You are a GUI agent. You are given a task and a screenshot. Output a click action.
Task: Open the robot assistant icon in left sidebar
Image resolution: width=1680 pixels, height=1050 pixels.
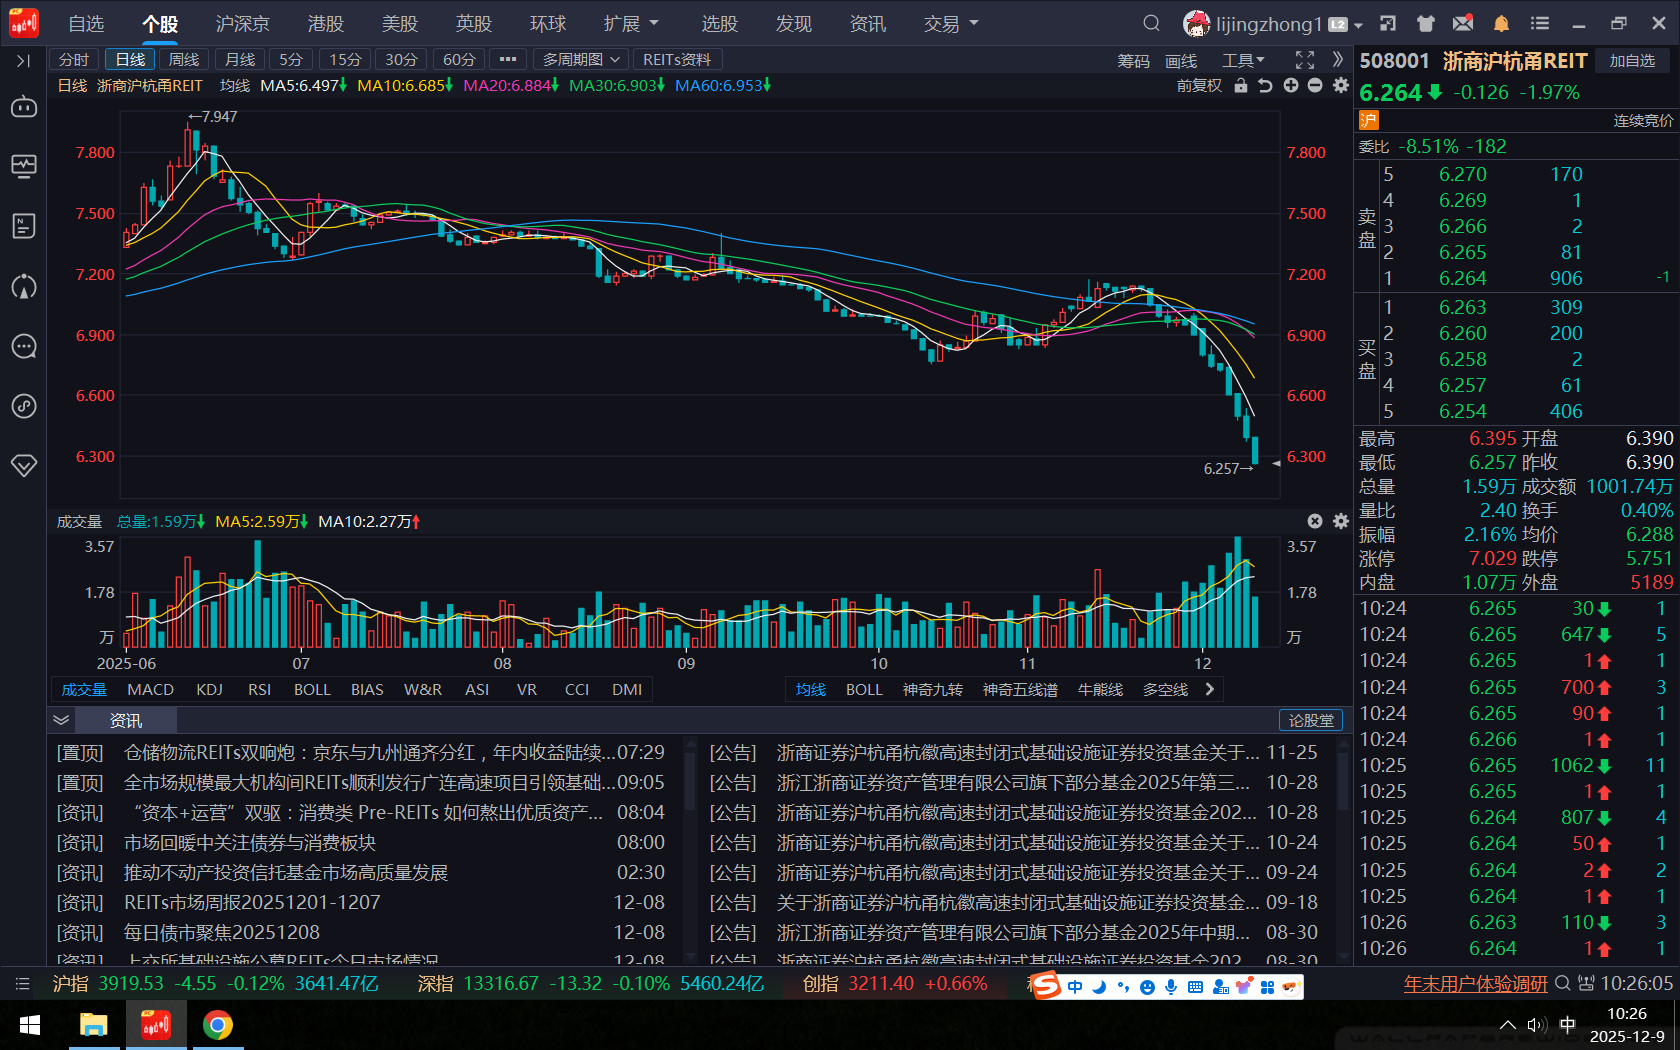24,106
